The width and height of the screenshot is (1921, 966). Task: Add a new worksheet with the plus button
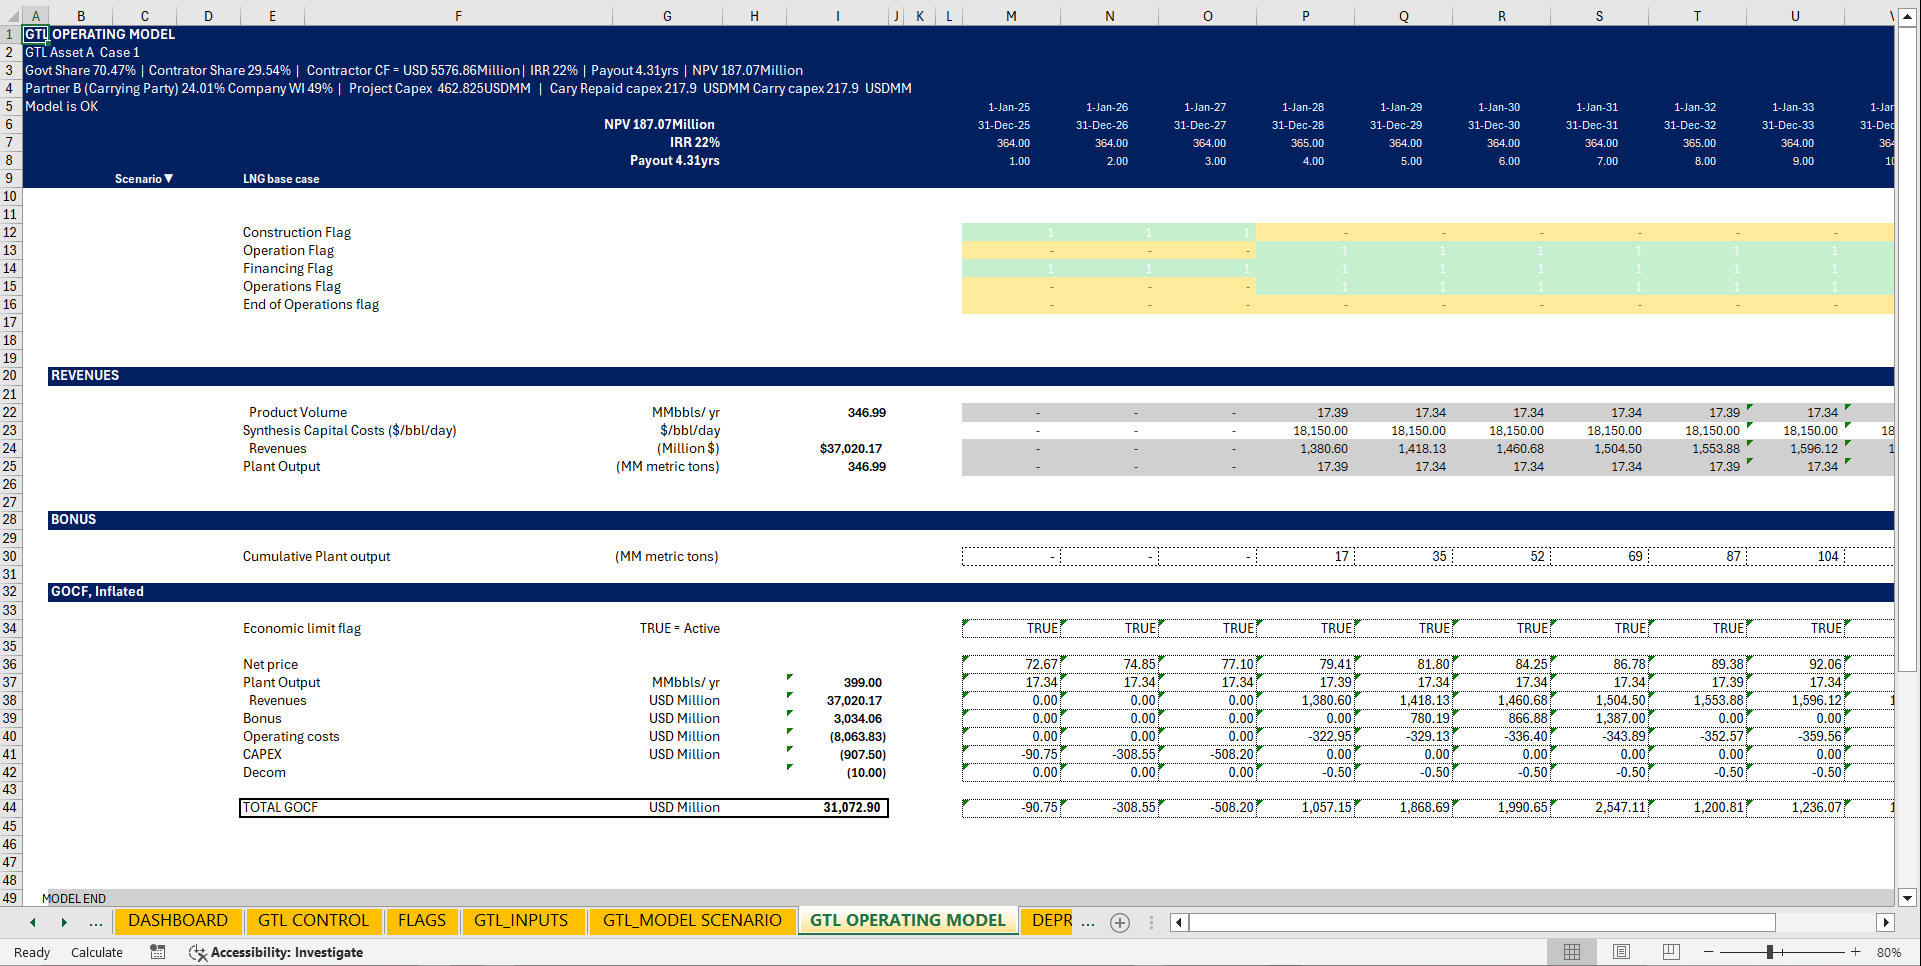(1119, 922)
